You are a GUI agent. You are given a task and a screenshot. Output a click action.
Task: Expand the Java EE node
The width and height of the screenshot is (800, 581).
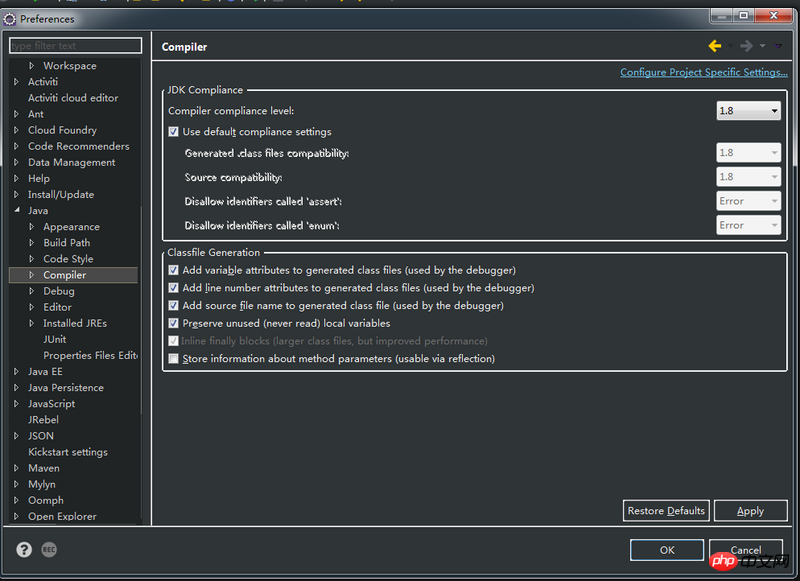[16, 371]
